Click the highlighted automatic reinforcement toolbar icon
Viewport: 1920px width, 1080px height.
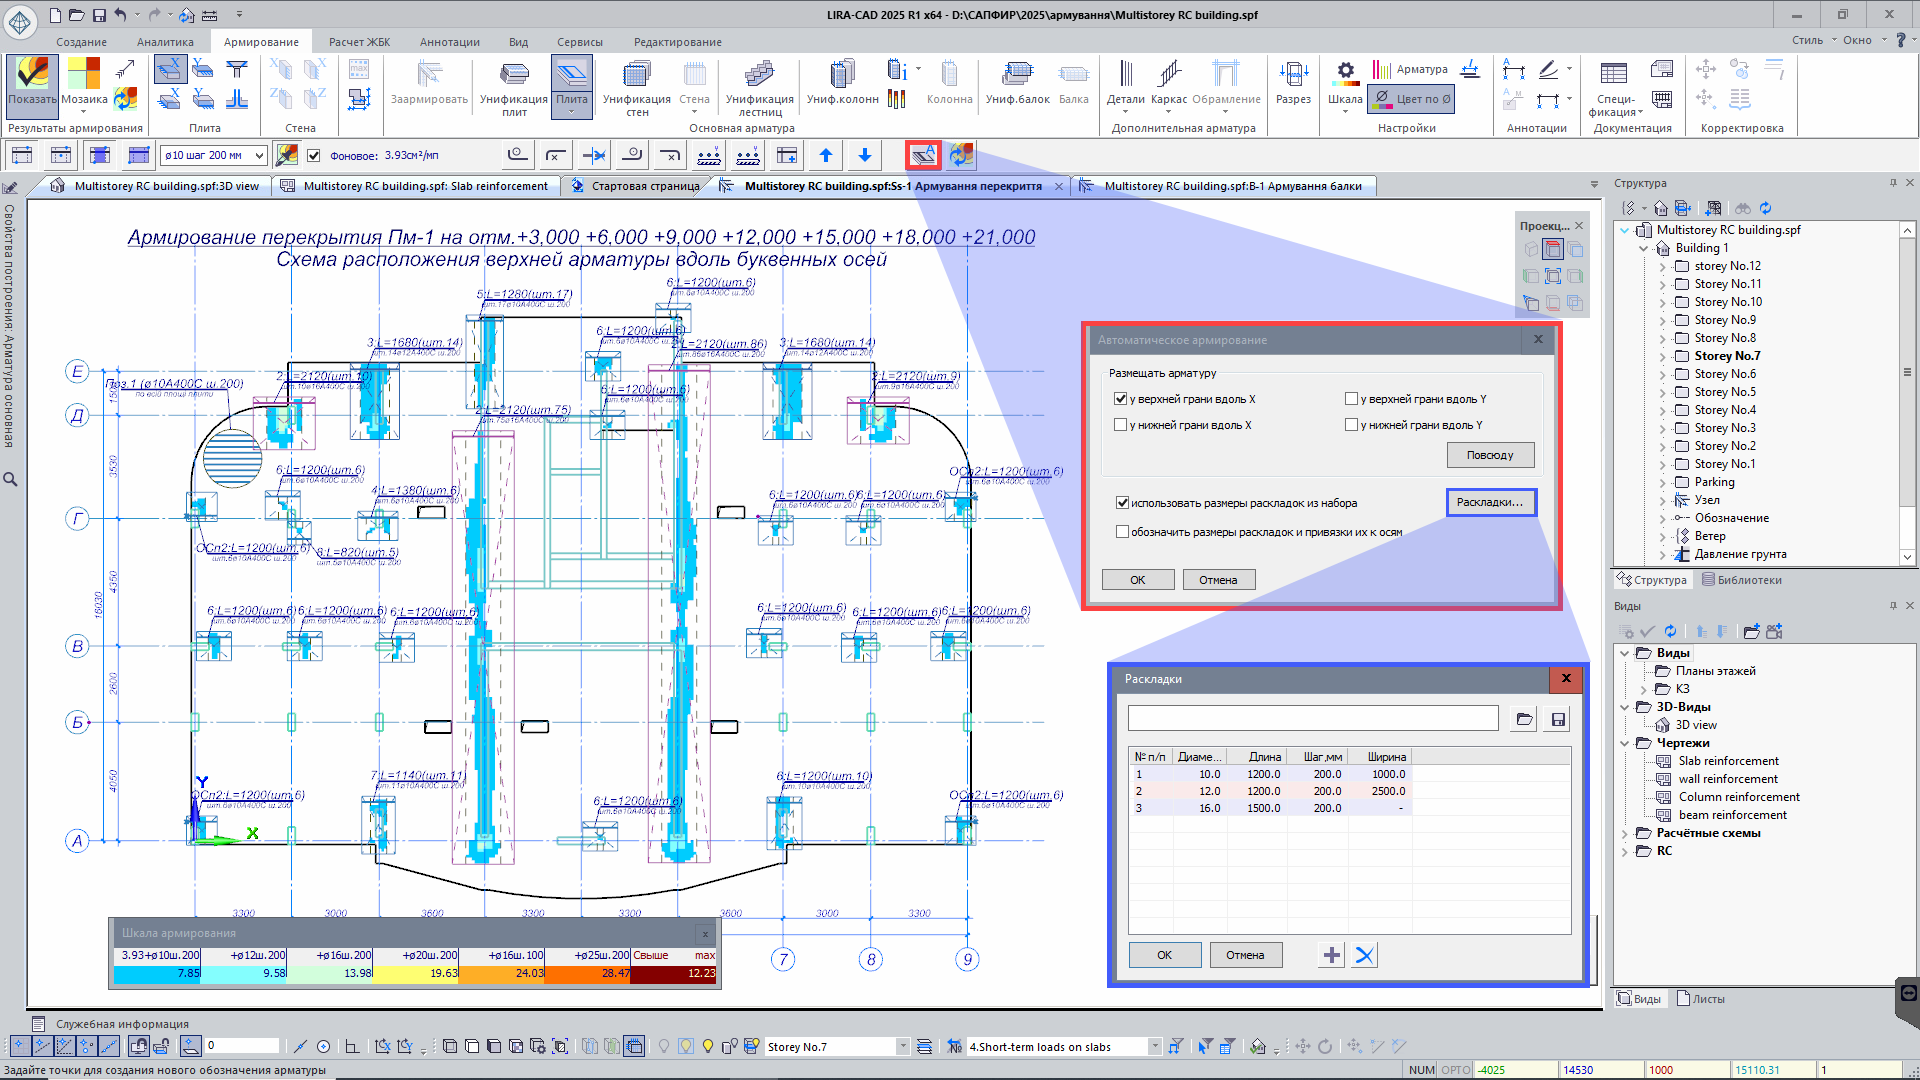[x=923, y=155]
